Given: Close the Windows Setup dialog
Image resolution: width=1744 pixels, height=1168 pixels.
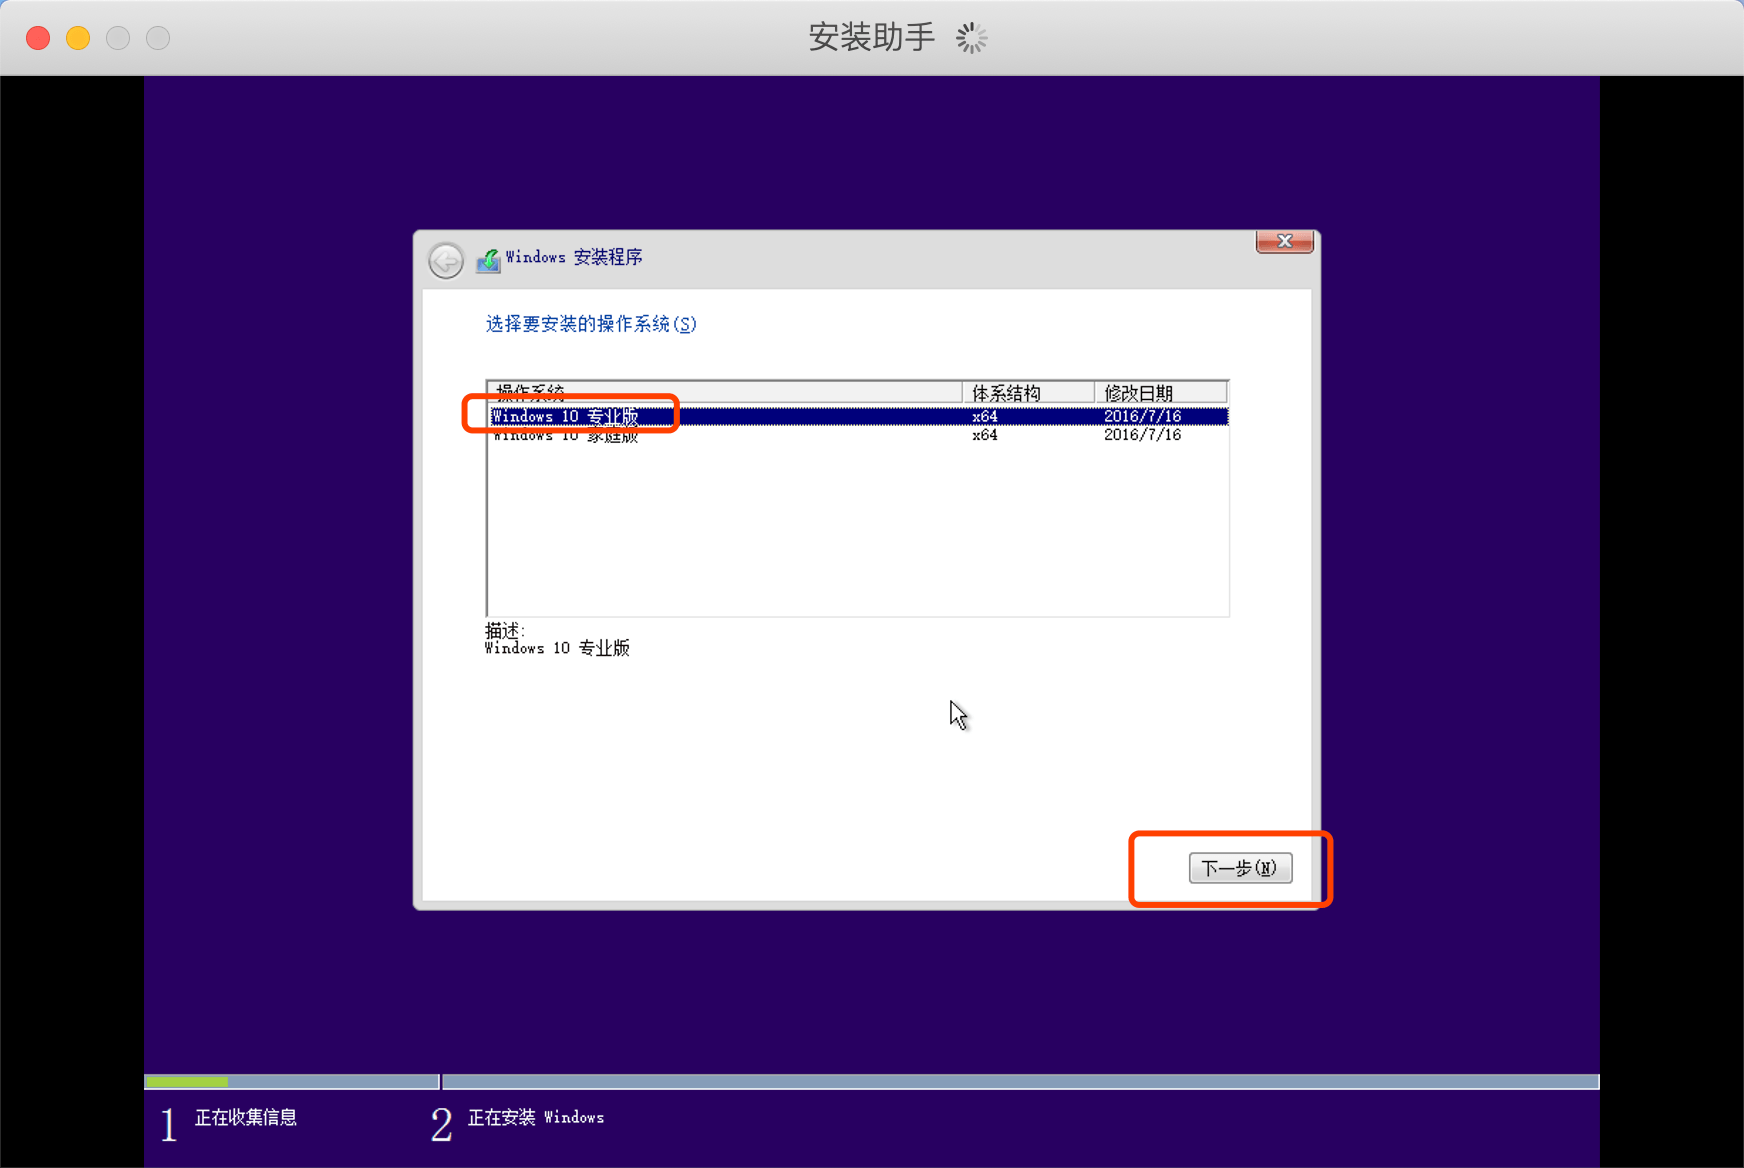Looking at the screenshot, I should (1285, 242).
